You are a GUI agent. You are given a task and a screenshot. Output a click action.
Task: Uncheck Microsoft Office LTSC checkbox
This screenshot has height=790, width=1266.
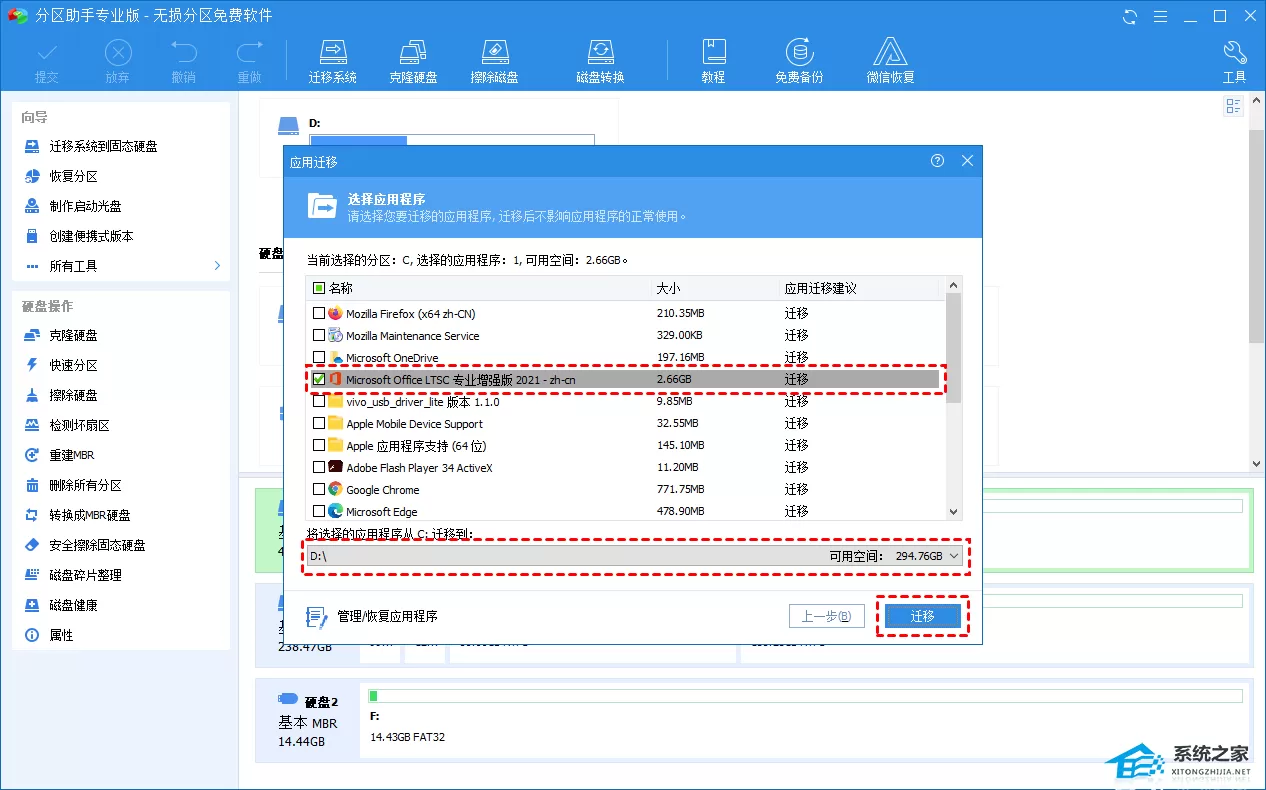click(319, 379)
